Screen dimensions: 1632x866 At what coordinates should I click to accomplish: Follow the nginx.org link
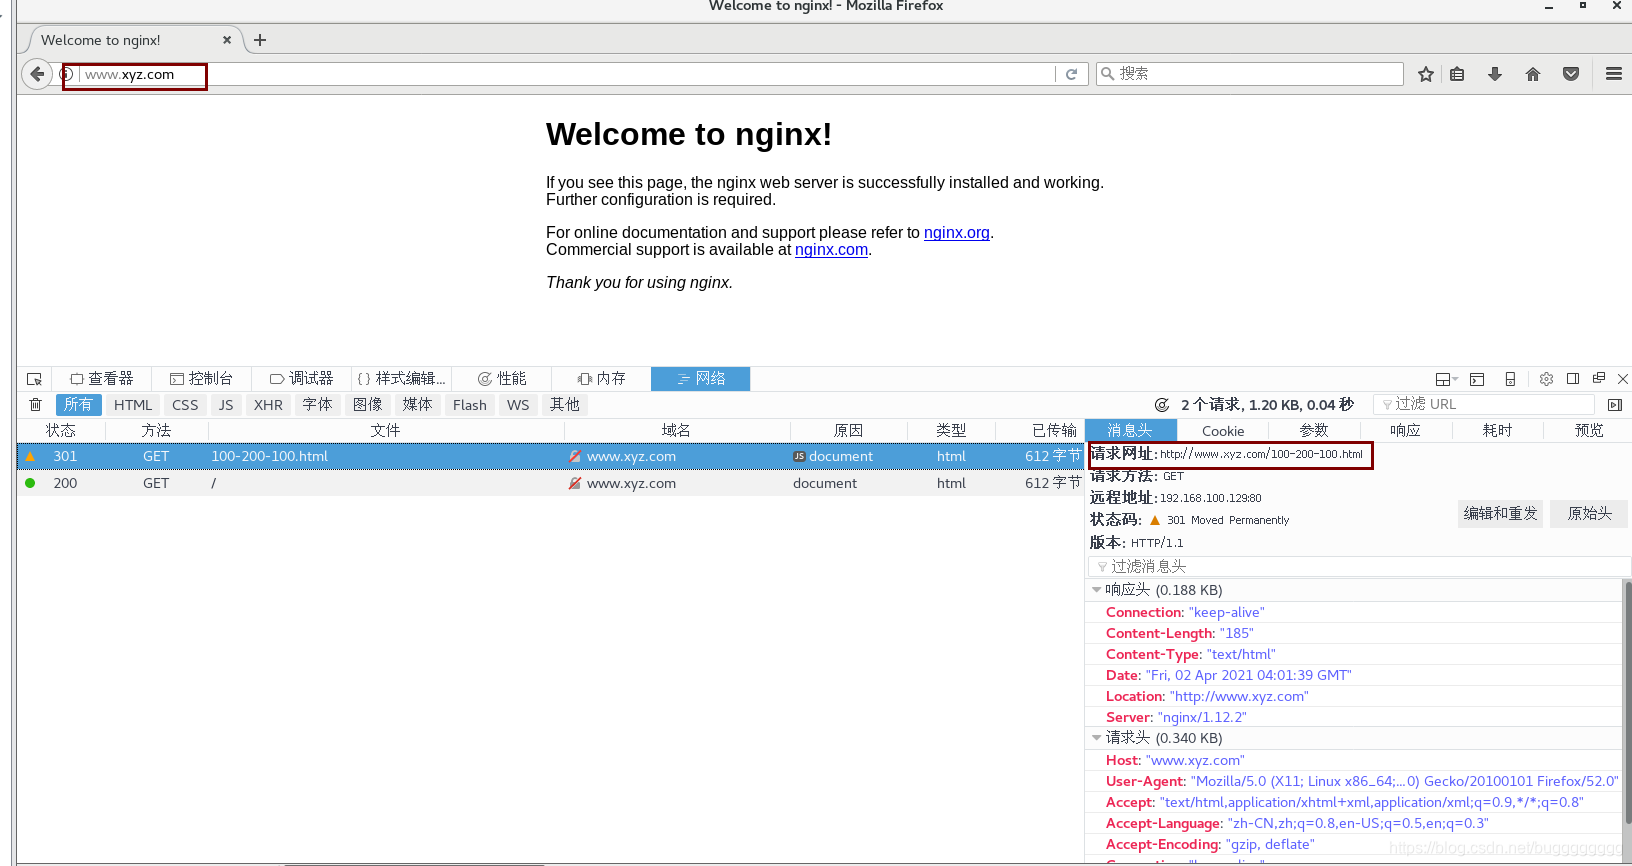click(957, 233)
